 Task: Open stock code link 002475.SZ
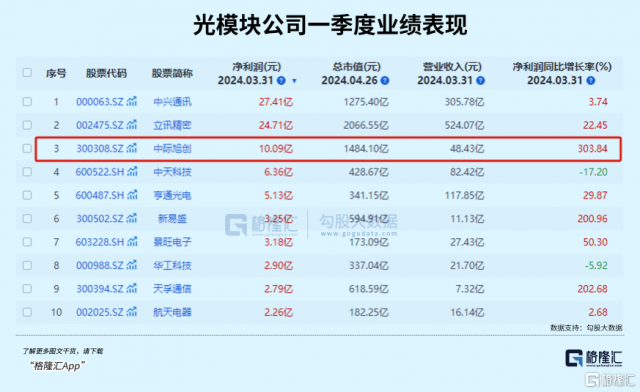pyautogui.click(x=100, y=125)
